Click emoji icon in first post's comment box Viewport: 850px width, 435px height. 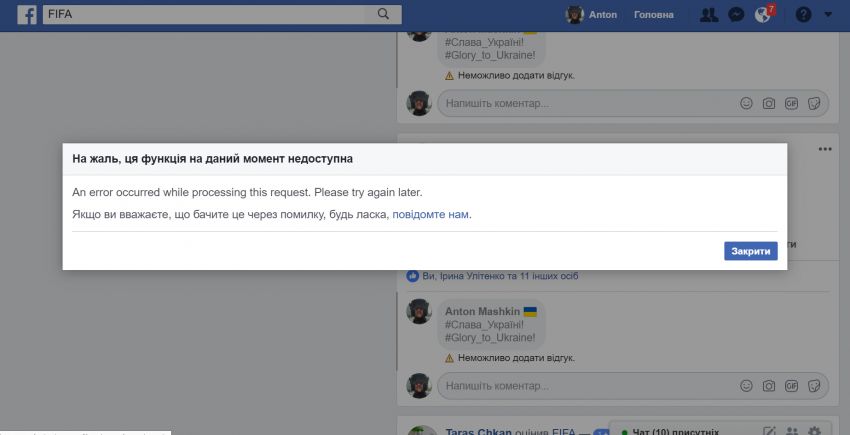[x=746, y=103]
